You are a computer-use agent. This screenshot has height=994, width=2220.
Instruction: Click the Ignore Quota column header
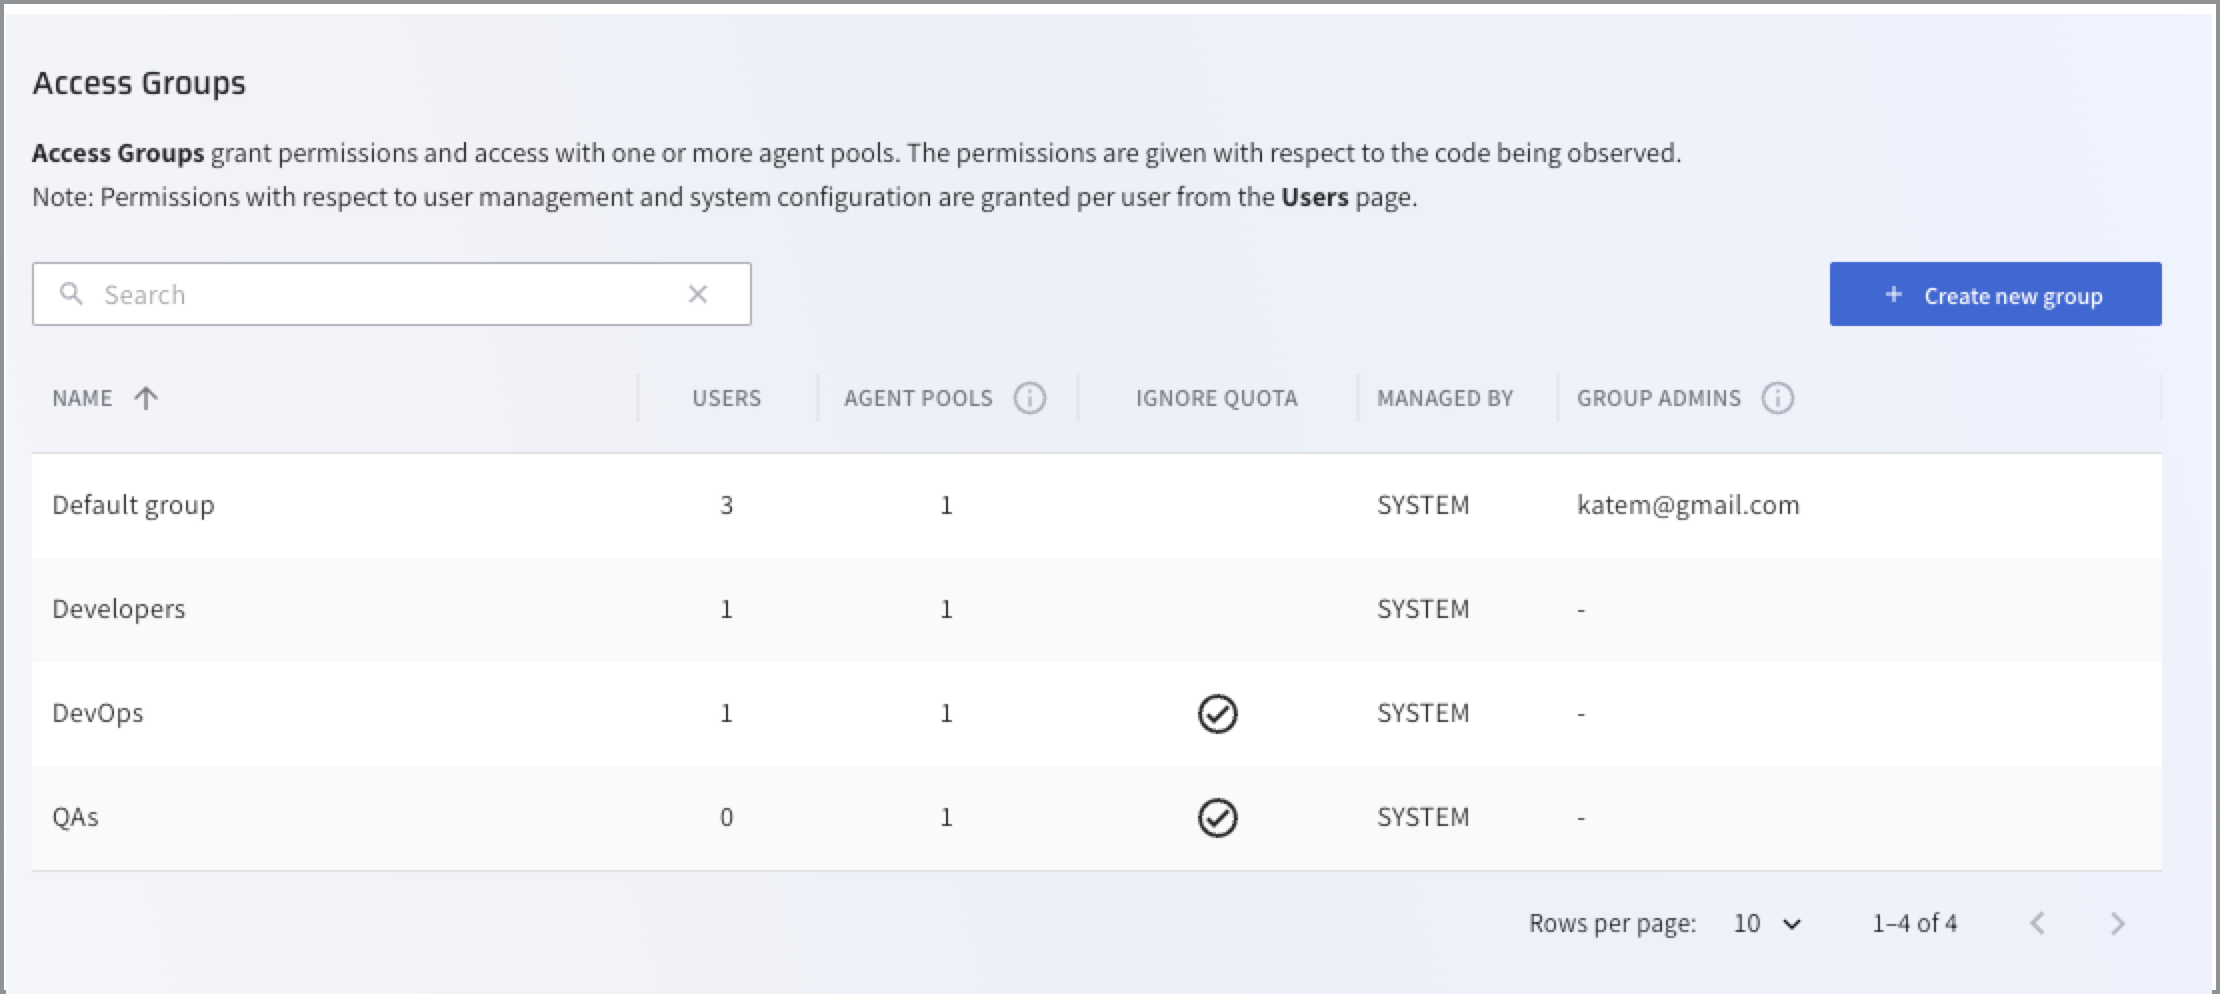click(1216, 398)
